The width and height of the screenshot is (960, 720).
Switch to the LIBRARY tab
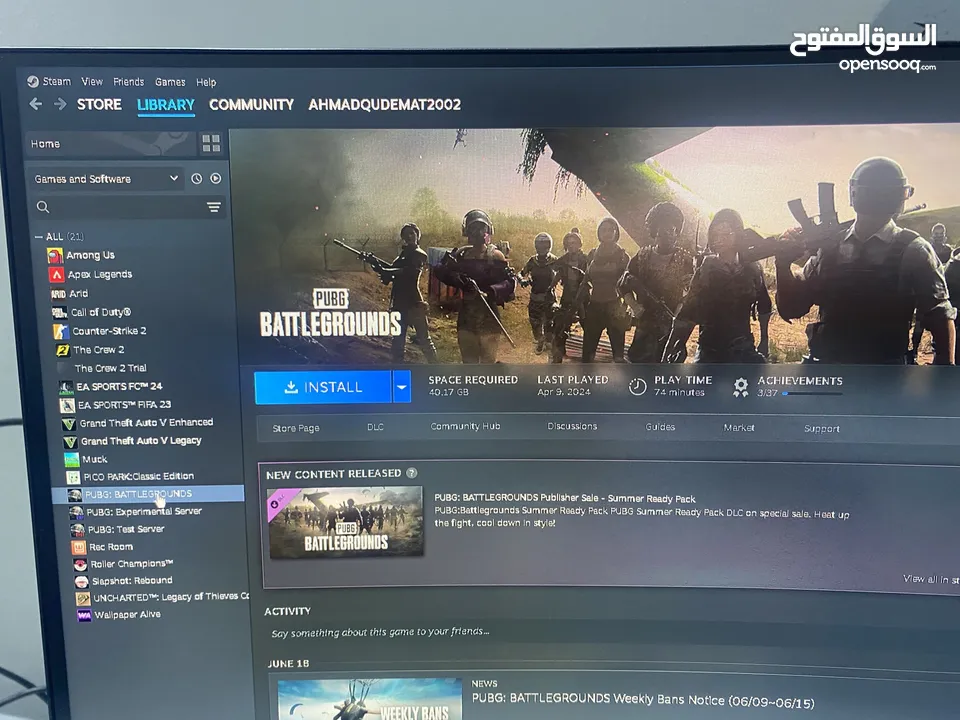tap(166, 105)
